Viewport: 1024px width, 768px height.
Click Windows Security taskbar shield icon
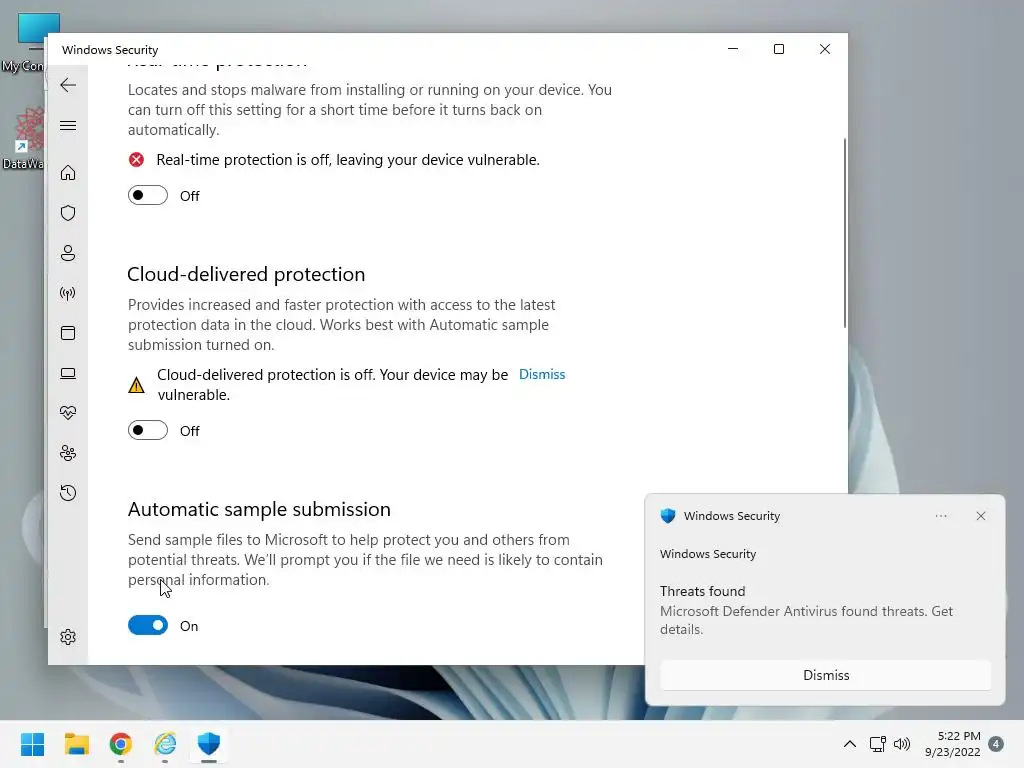point(209,744)
